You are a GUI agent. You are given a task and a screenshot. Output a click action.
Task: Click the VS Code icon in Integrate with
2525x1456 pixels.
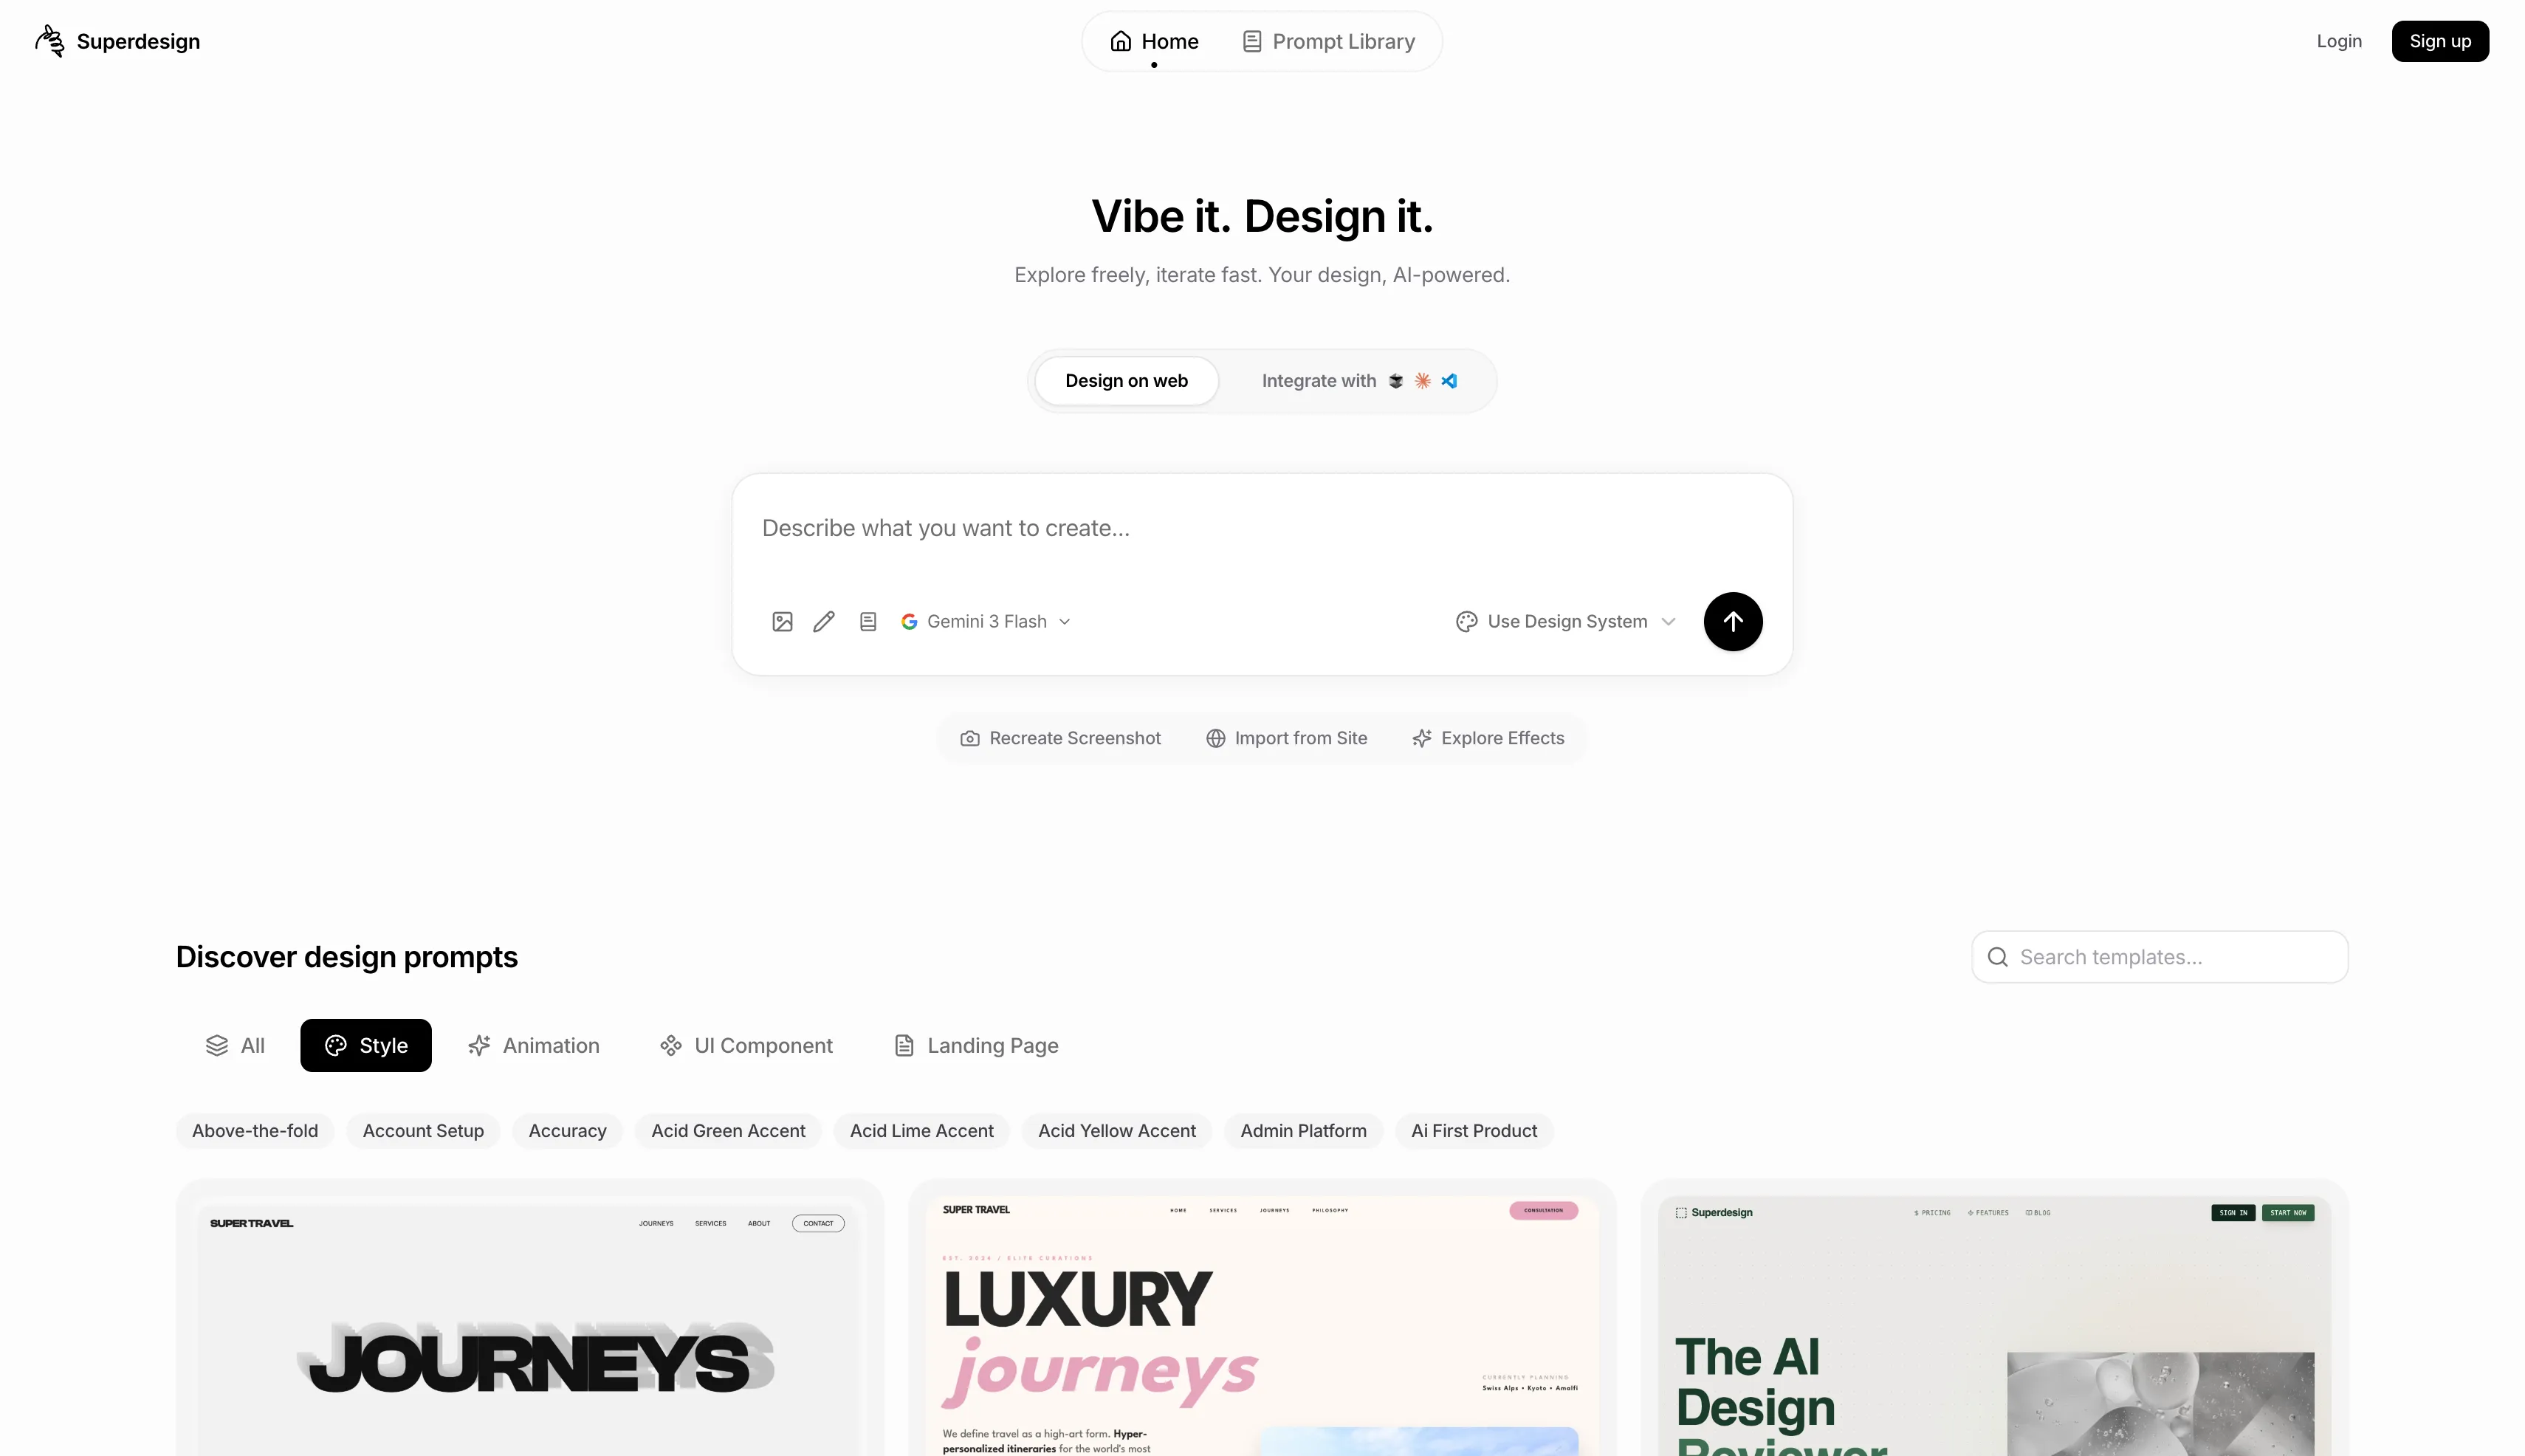[x=1449, y=381]
